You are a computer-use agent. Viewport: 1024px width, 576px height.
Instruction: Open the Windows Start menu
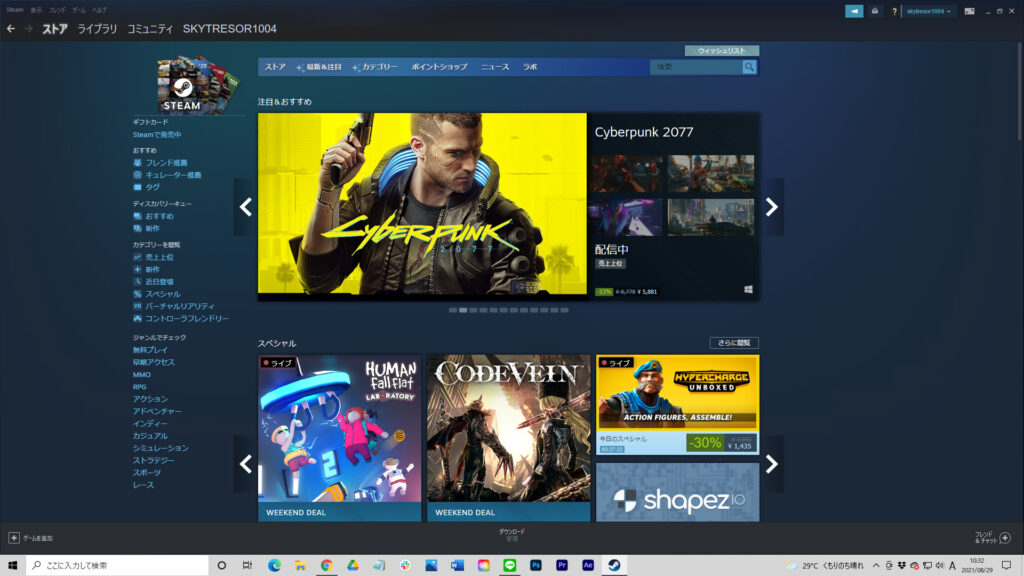coord(12,565)
